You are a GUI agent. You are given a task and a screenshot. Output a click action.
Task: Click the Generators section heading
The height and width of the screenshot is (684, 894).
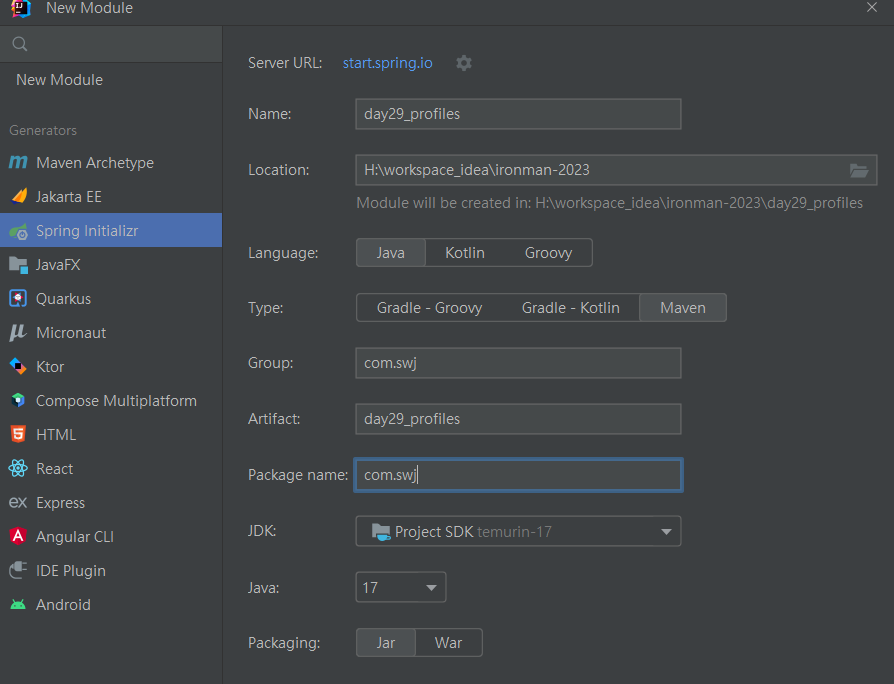pos(43,131)
